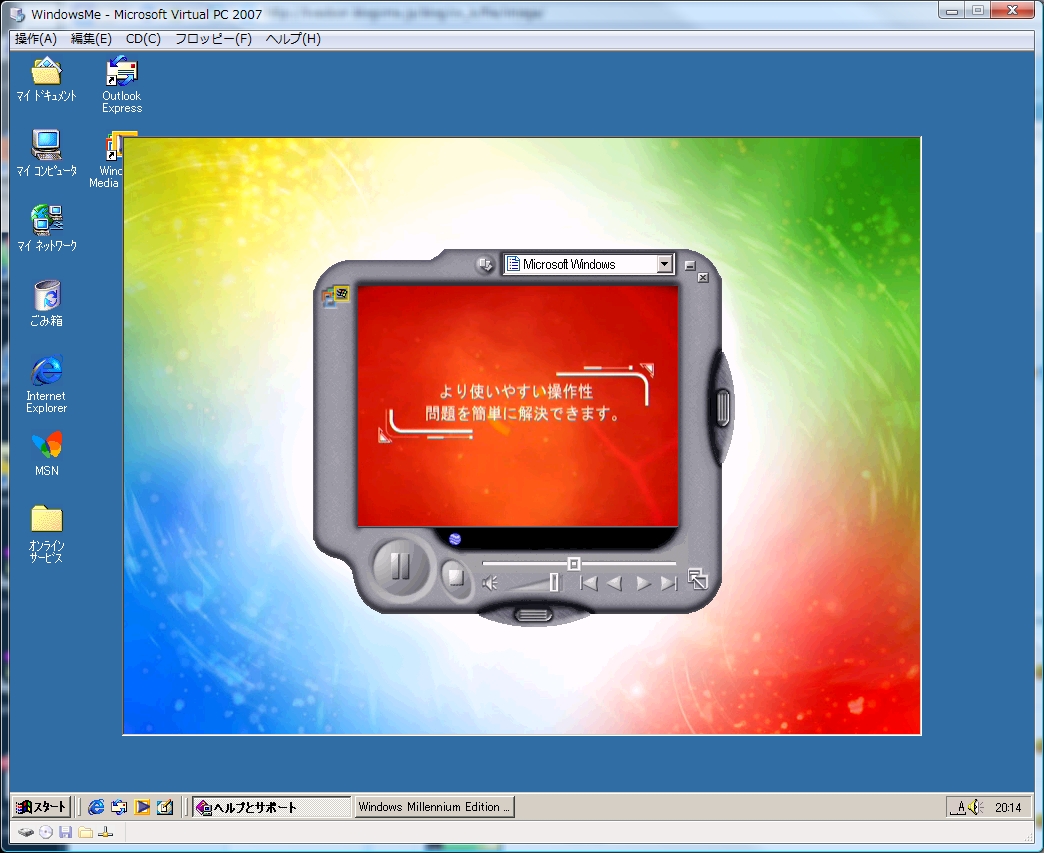Launch Internet Explorer from quick launch

[x=97, y=807]
